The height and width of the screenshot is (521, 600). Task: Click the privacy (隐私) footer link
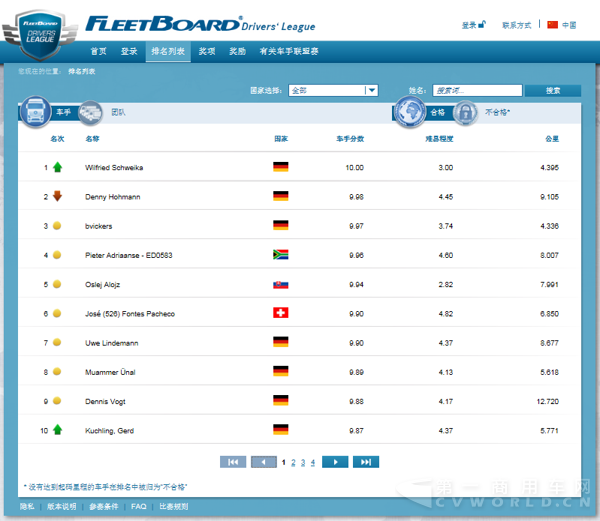pyautogui.click(x=27, y=506)
